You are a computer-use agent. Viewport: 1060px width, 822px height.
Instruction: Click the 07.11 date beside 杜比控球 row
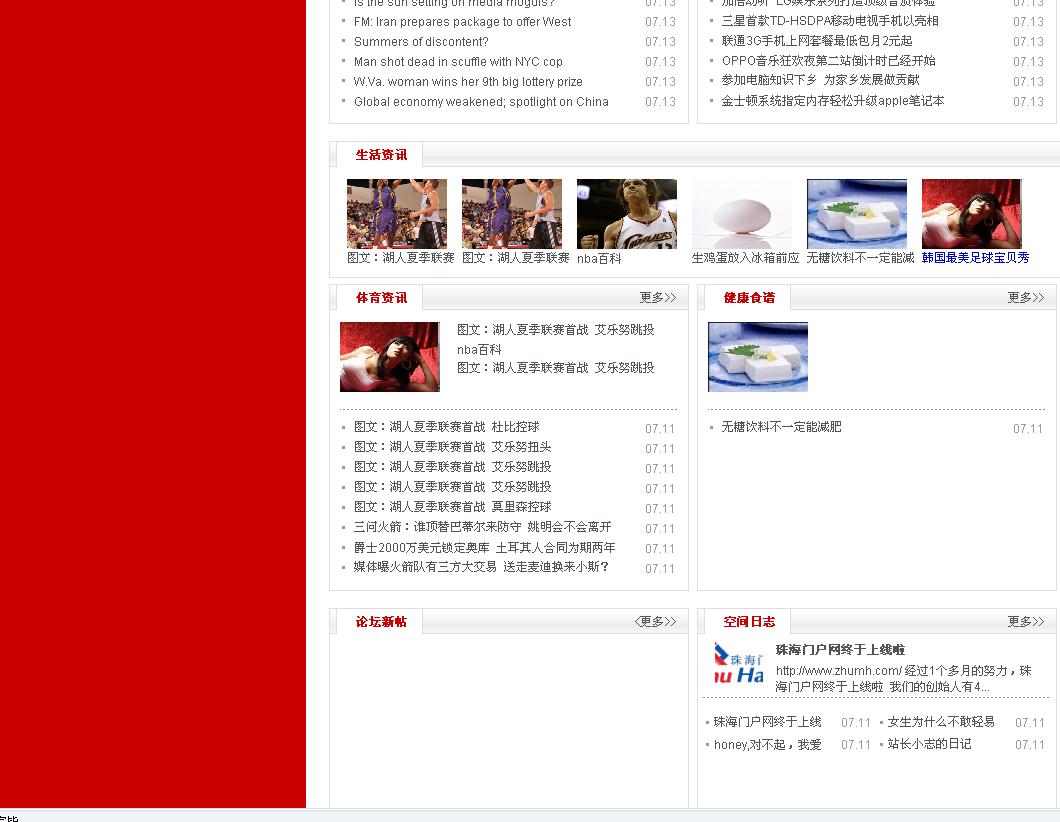(x=660, y=429)
